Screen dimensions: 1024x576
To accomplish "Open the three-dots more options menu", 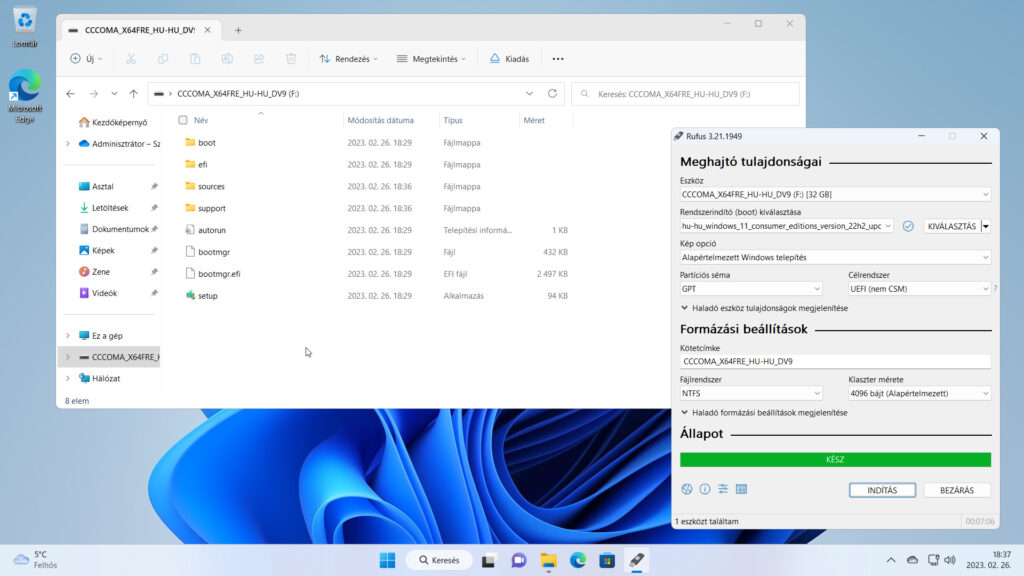I will [x=558, y=59].
